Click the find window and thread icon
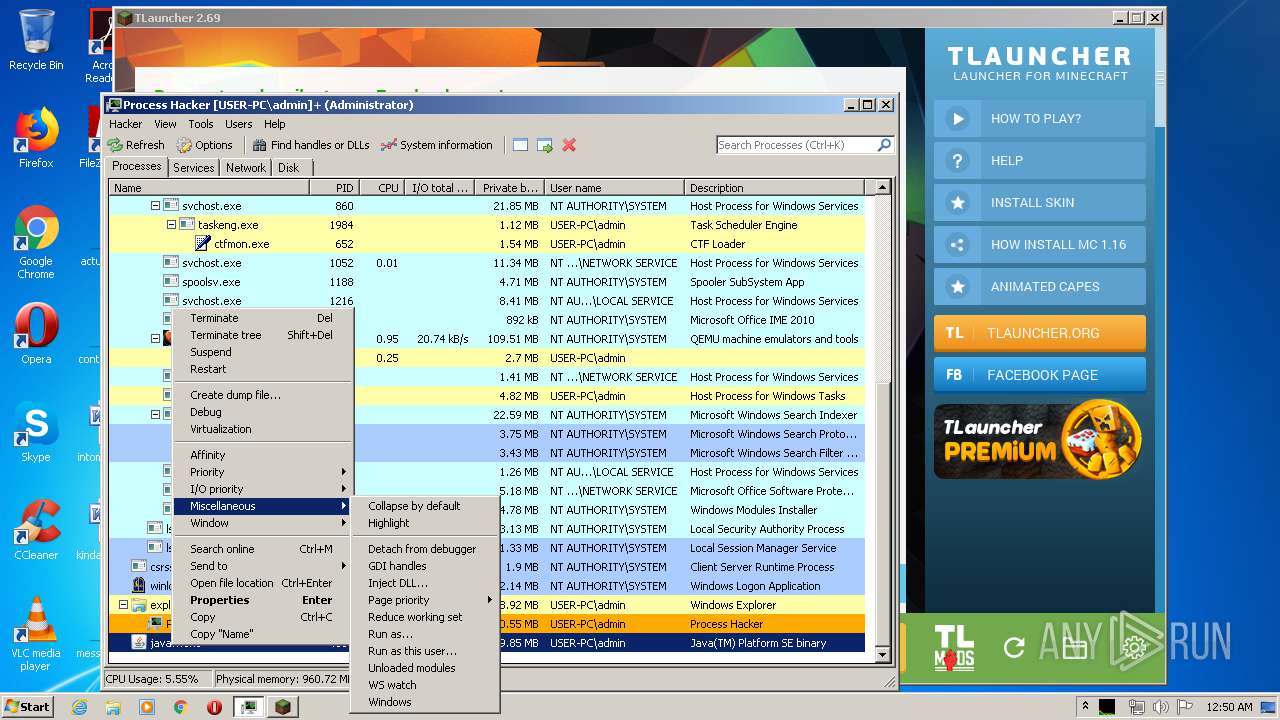This screenshot has height=720, width=1280. [x=544, y=145]
